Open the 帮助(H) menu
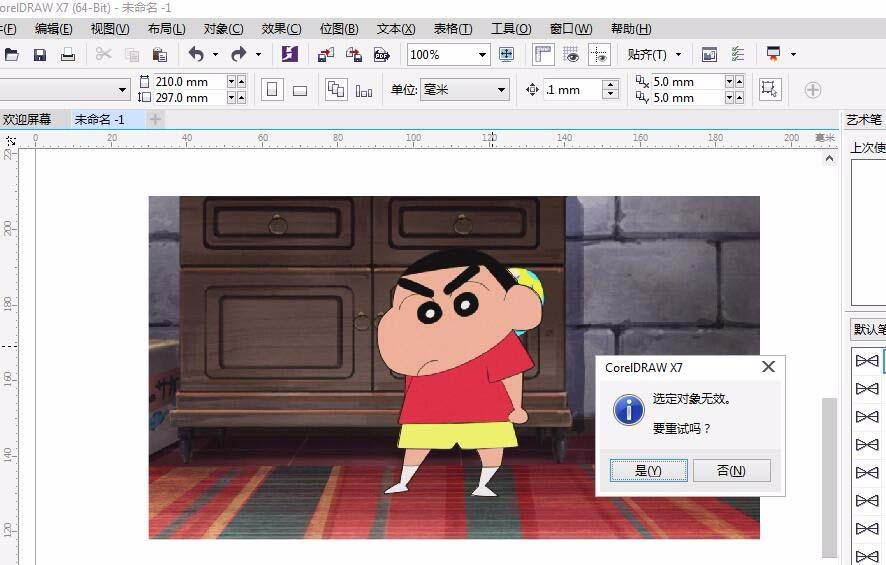The width and height of the screenshot is (886, 565). (631, 29)
